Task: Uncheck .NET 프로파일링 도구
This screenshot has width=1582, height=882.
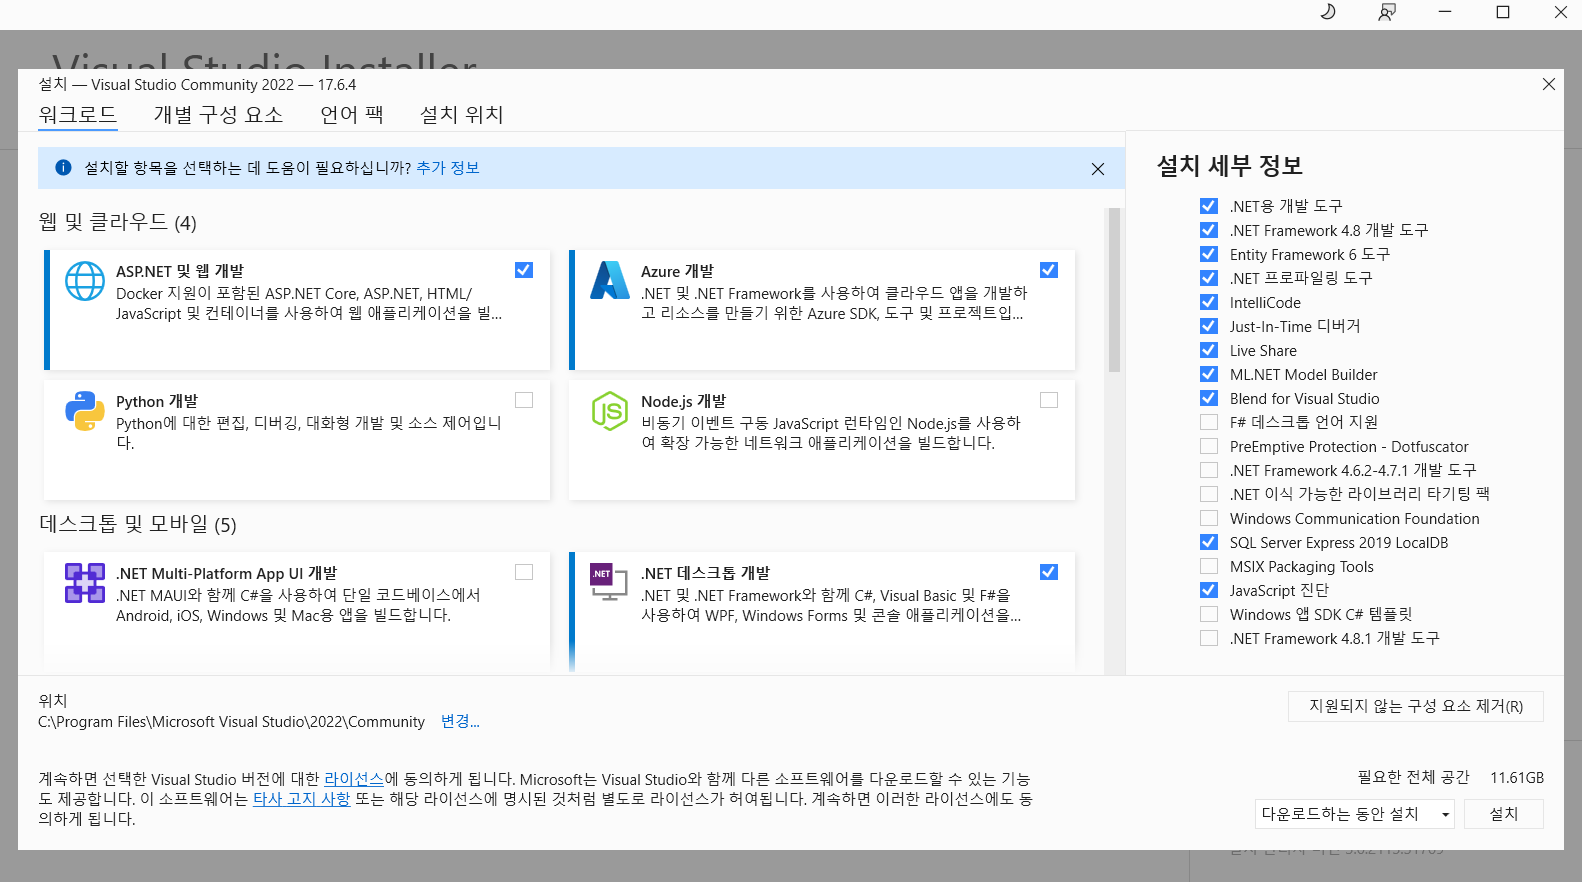Action: pyautogui.click(x=1209, y=278)
